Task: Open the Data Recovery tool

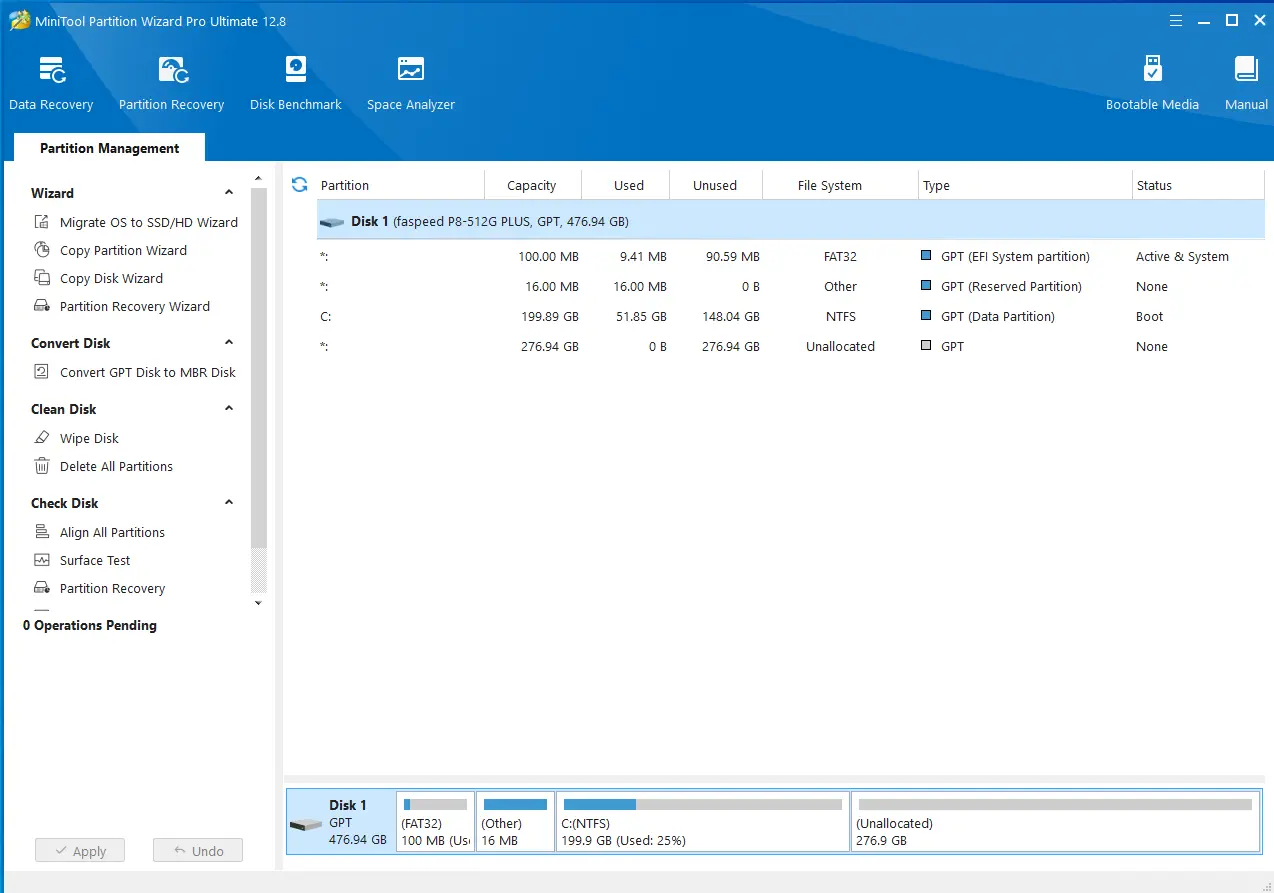Action: coord(51,83)
